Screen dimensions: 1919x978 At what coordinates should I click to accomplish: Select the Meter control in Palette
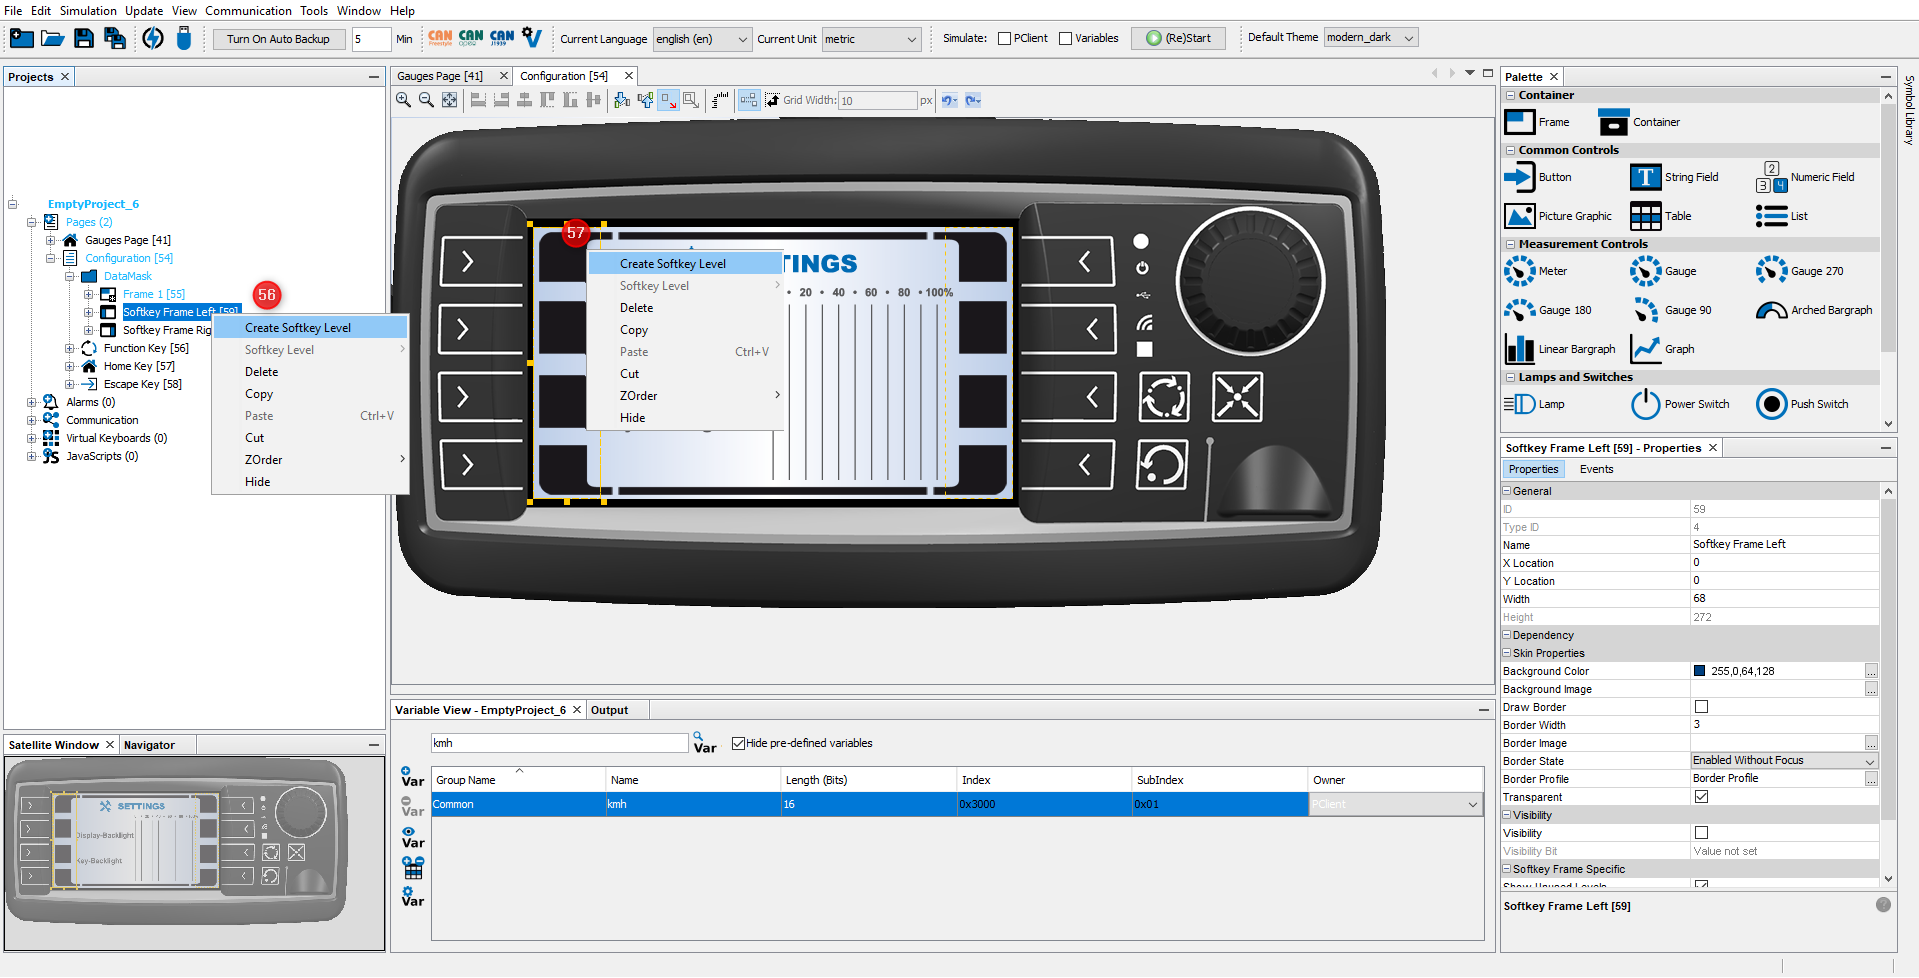(x=1520, y=271)
